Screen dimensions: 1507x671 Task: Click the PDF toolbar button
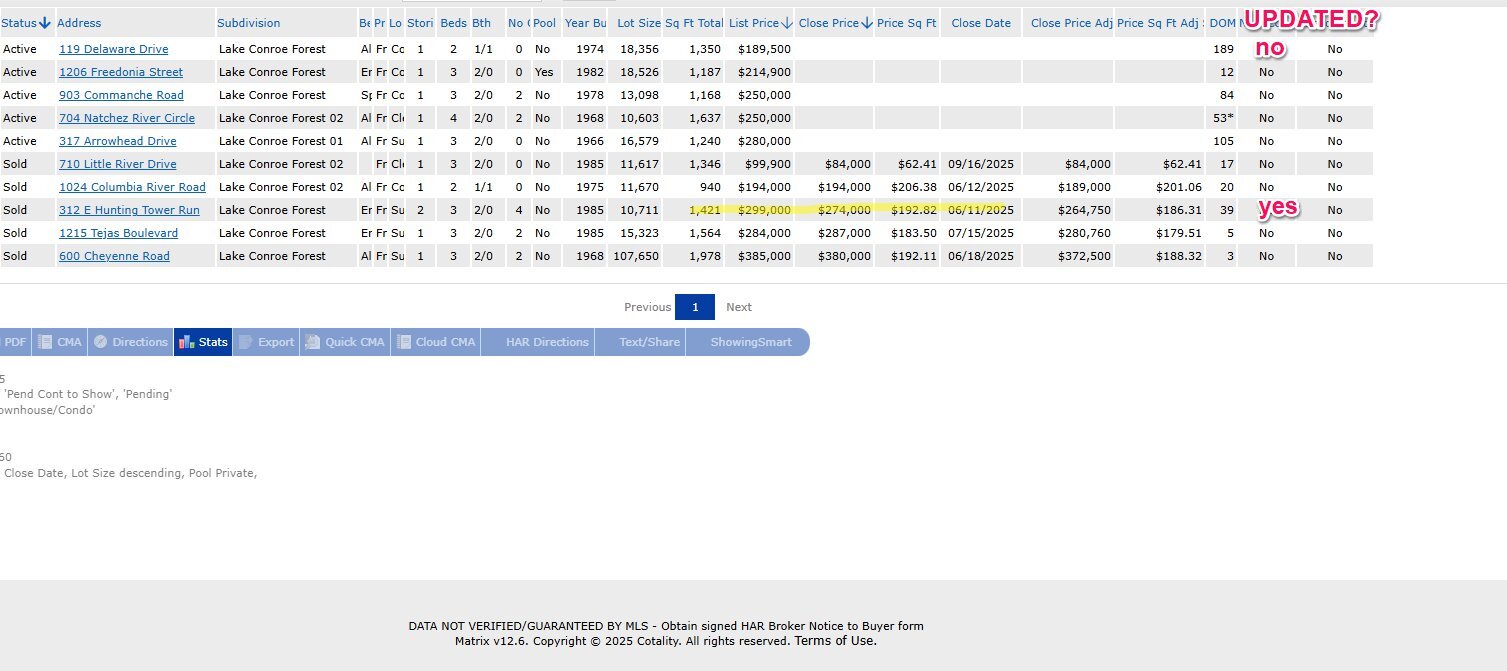[15, 342]
